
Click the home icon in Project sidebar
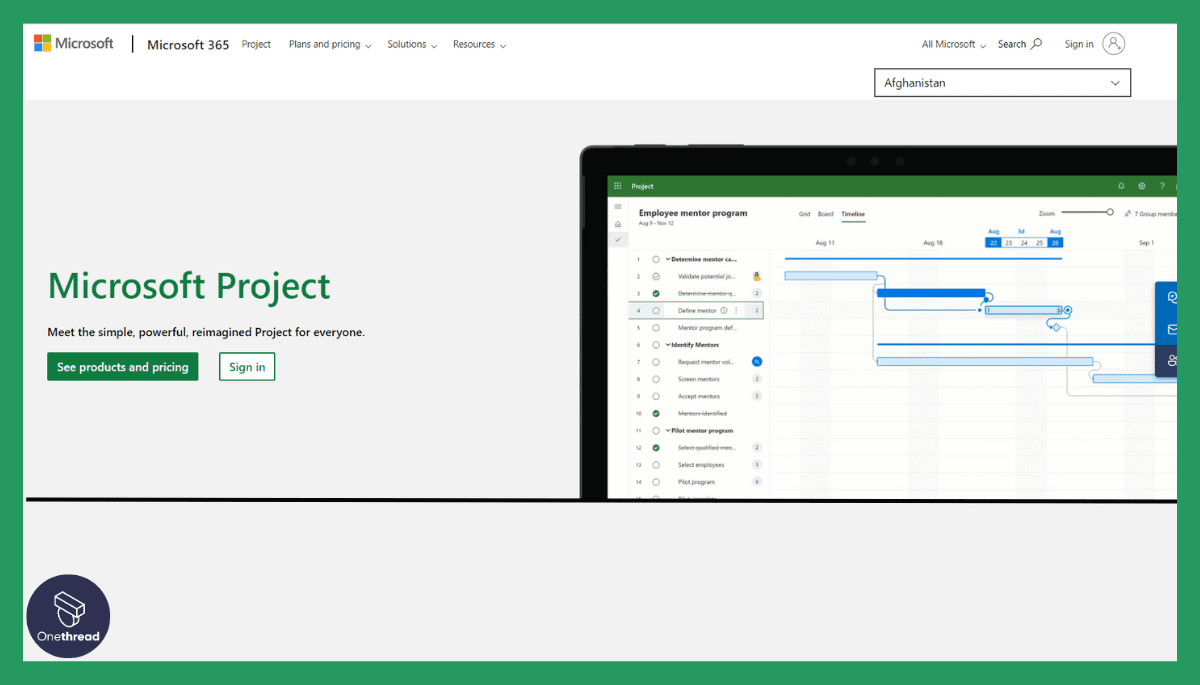[x=618, y=224]
